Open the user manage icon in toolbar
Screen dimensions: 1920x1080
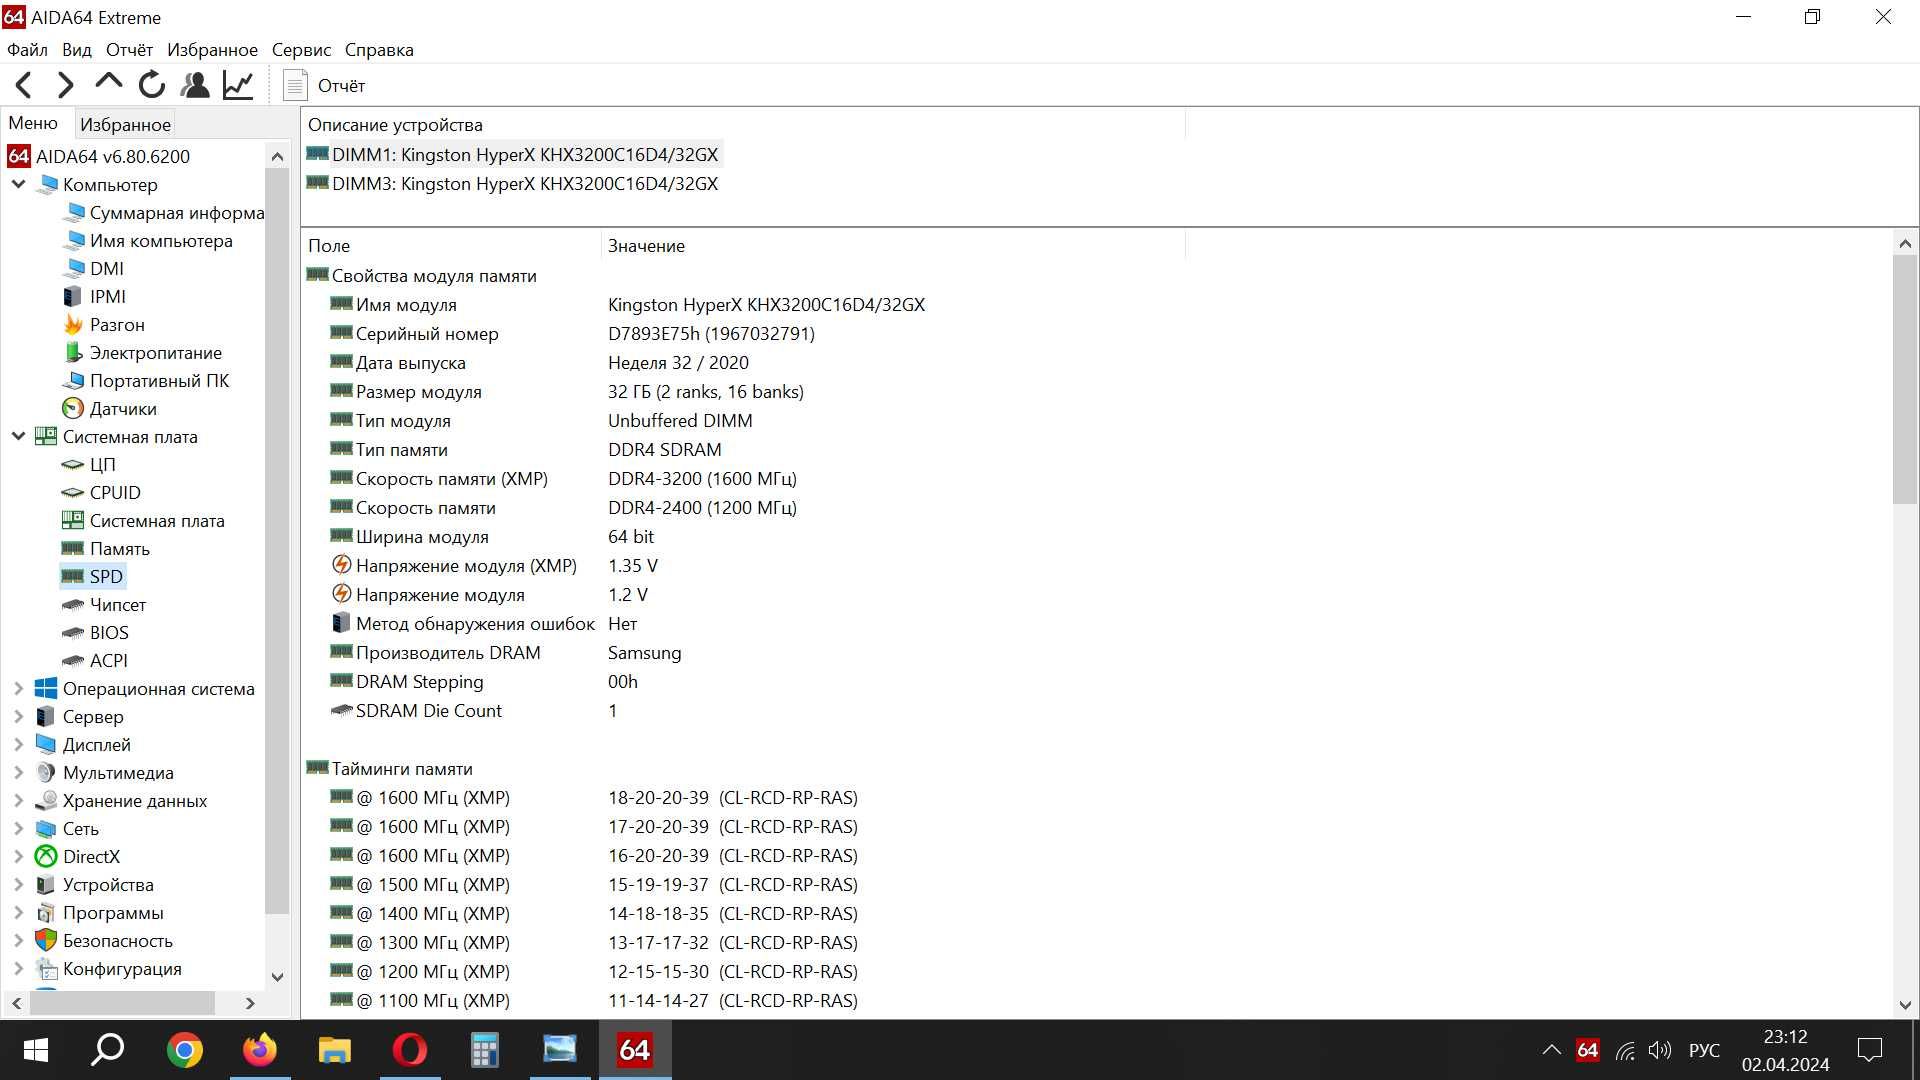coord(196,85)
